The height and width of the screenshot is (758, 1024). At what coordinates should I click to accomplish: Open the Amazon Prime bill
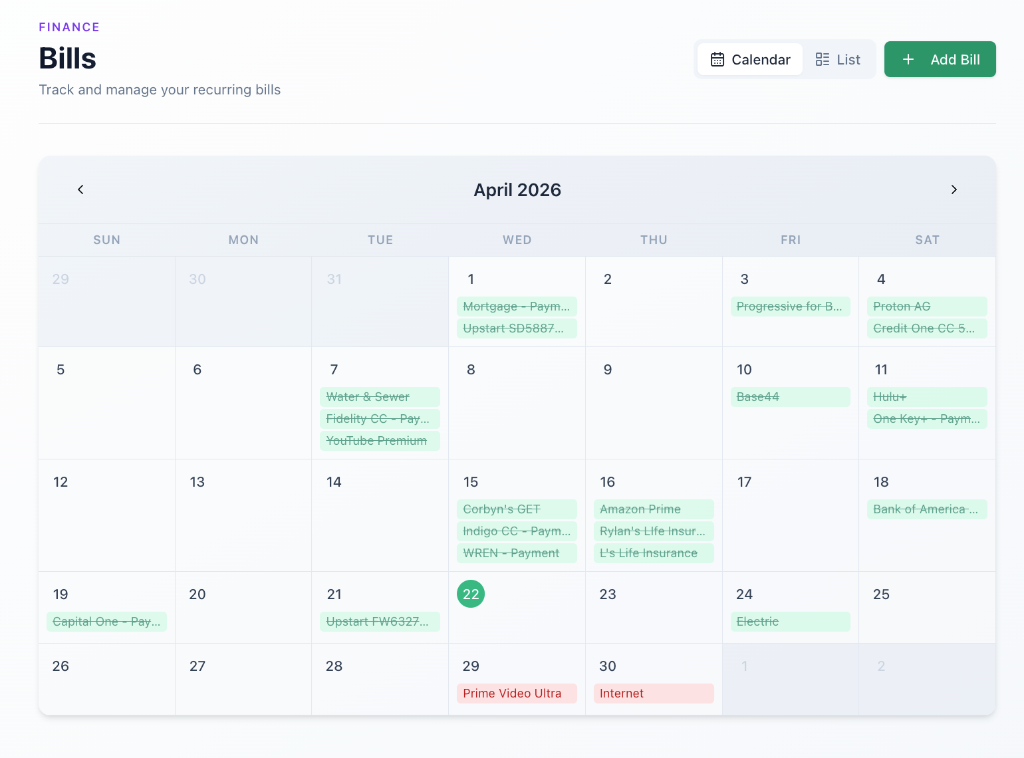654,509
